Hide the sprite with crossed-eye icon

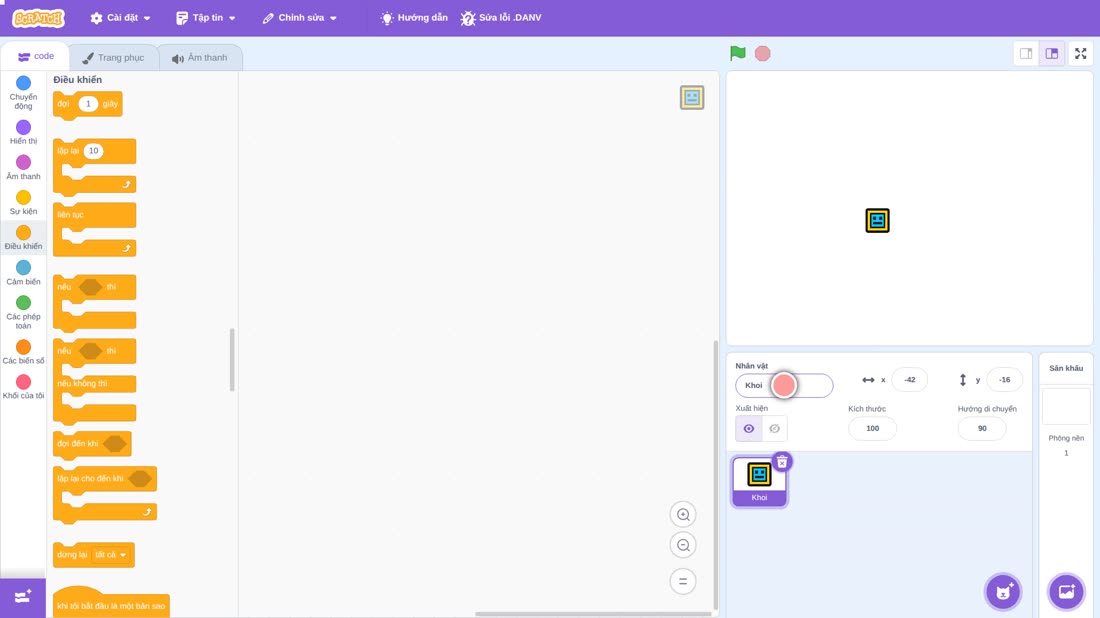point(774,429)
